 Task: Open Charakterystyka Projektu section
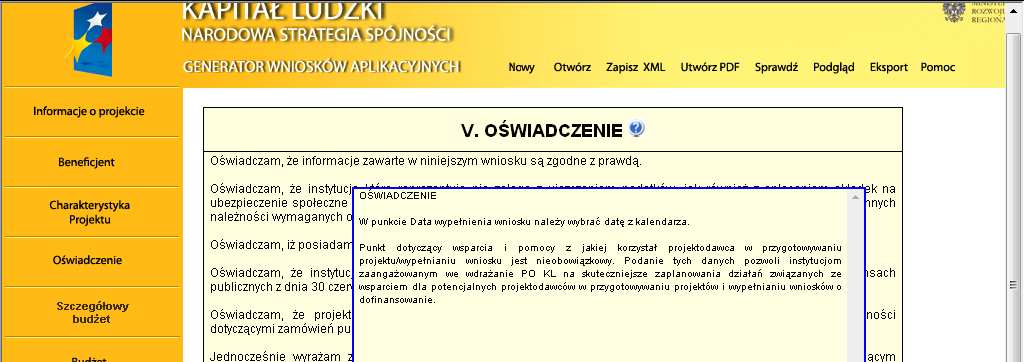click(89, 212)
